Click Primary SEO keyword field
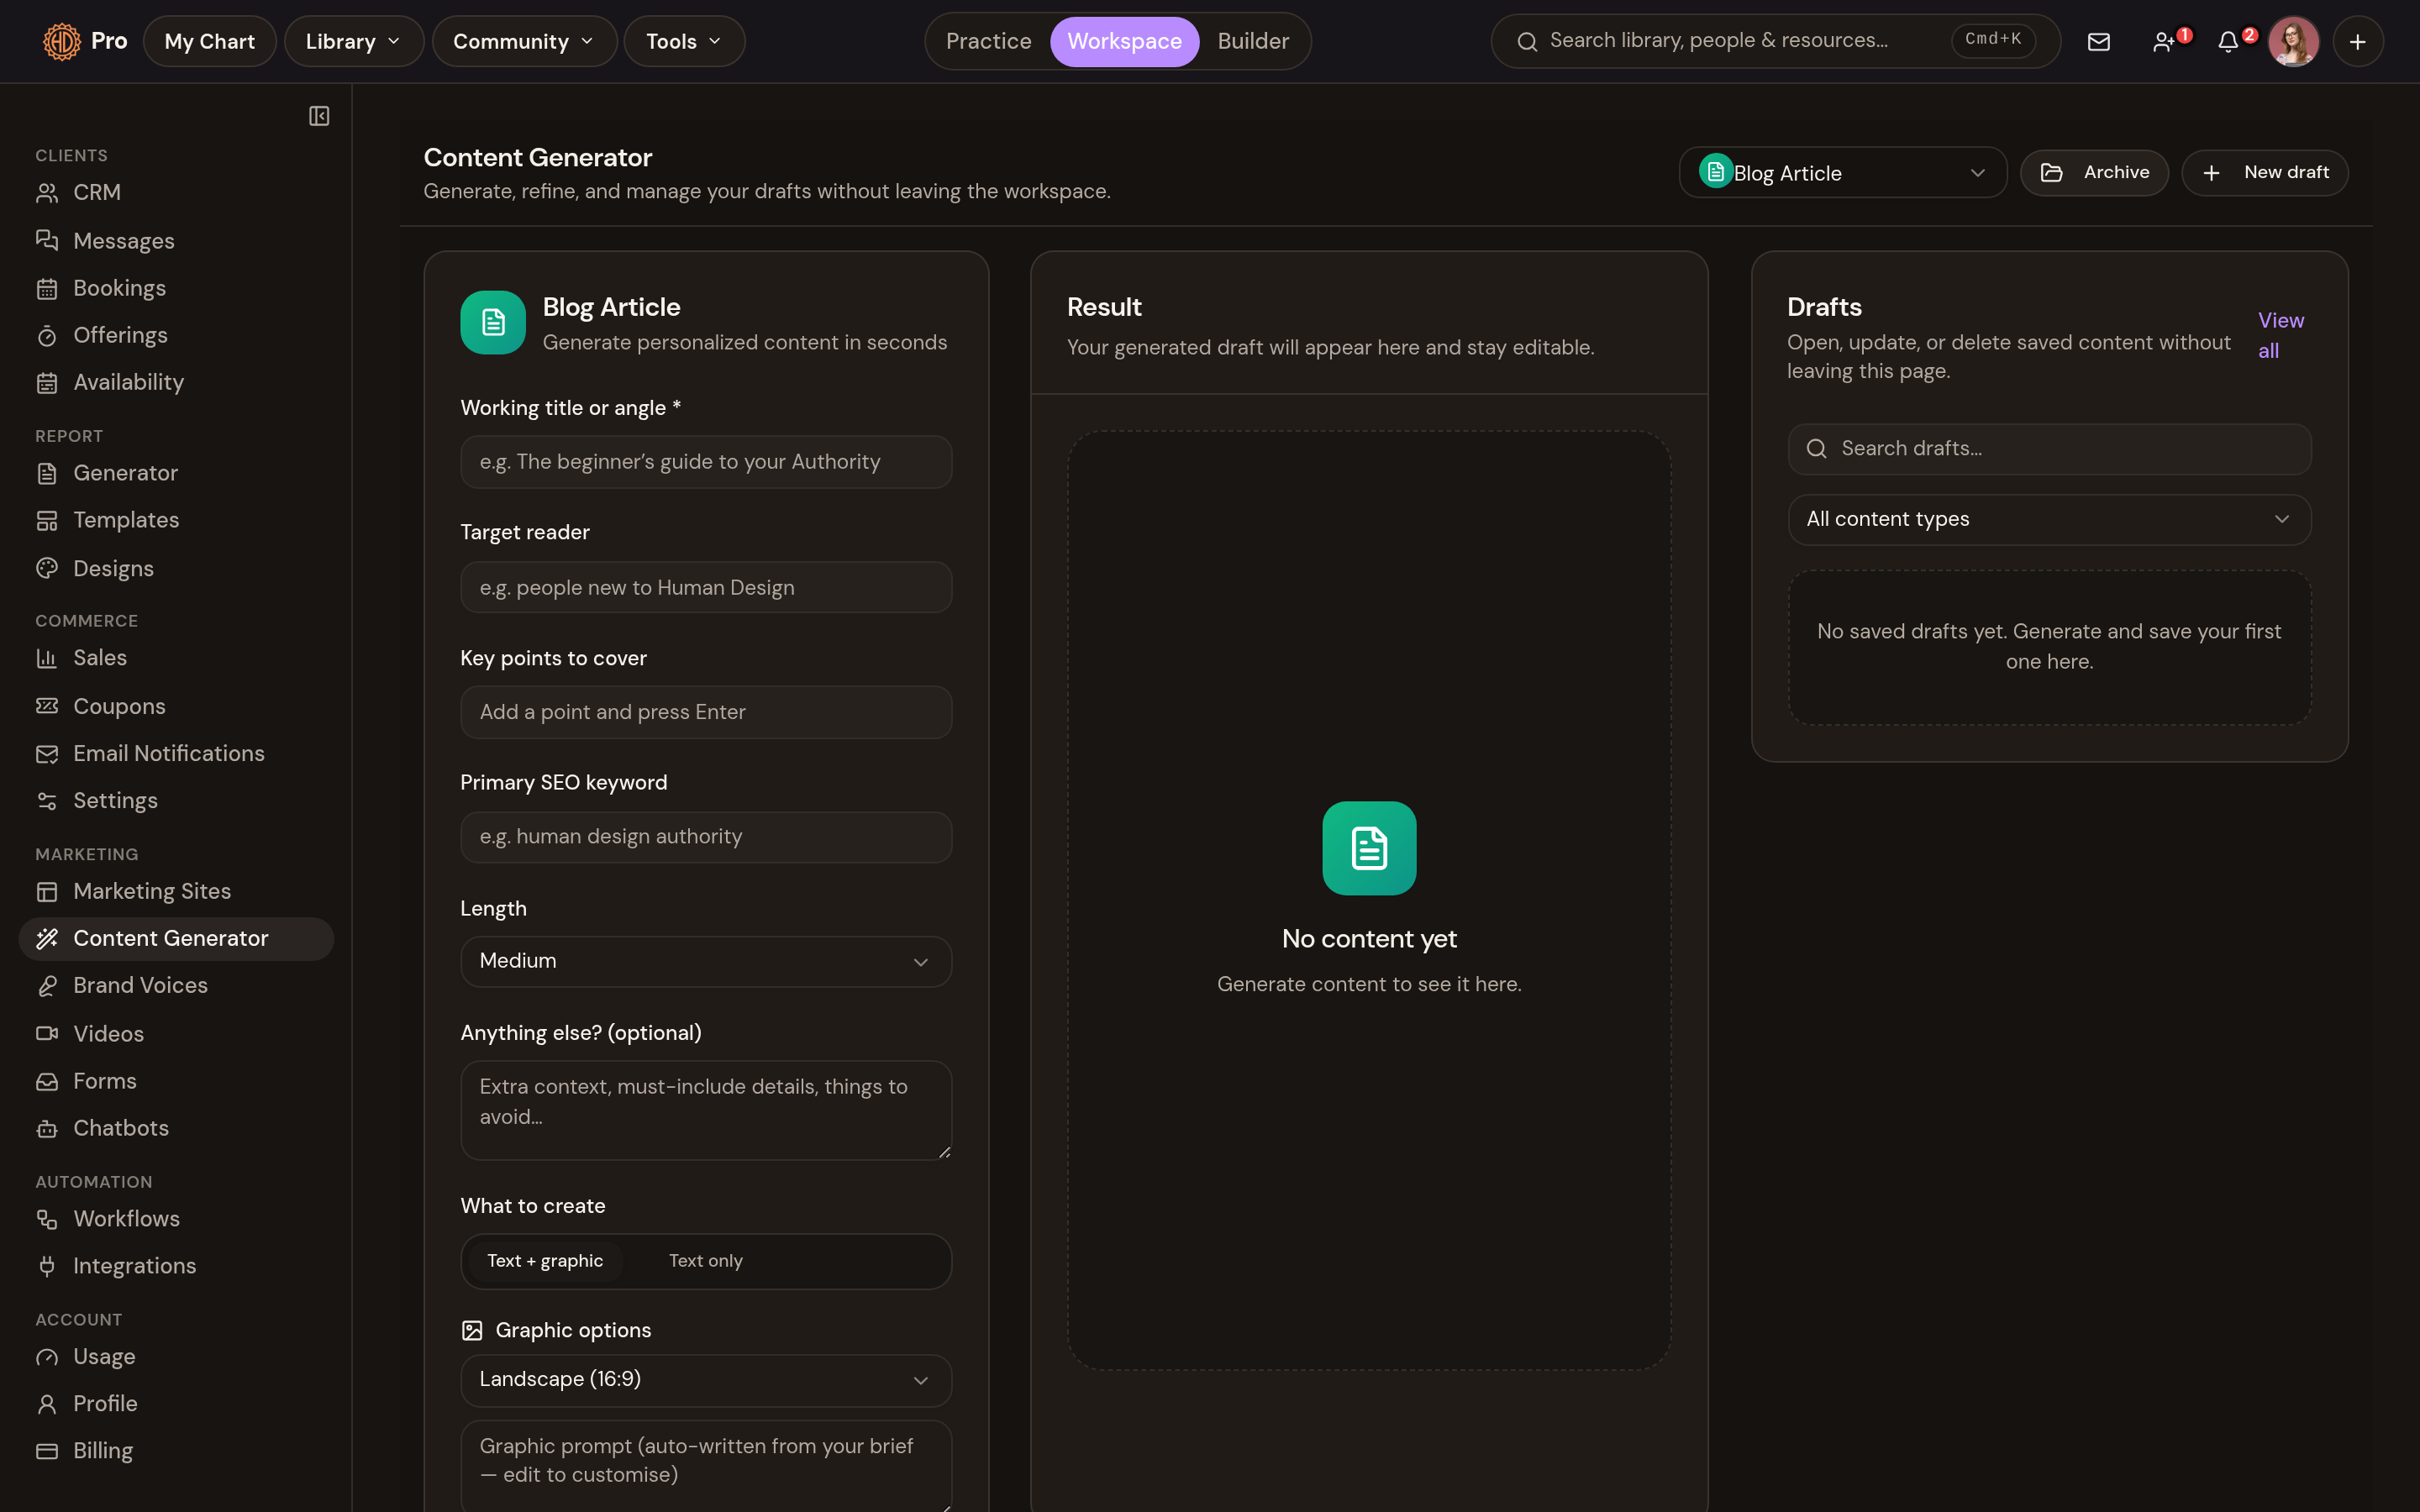 [706, 837]
